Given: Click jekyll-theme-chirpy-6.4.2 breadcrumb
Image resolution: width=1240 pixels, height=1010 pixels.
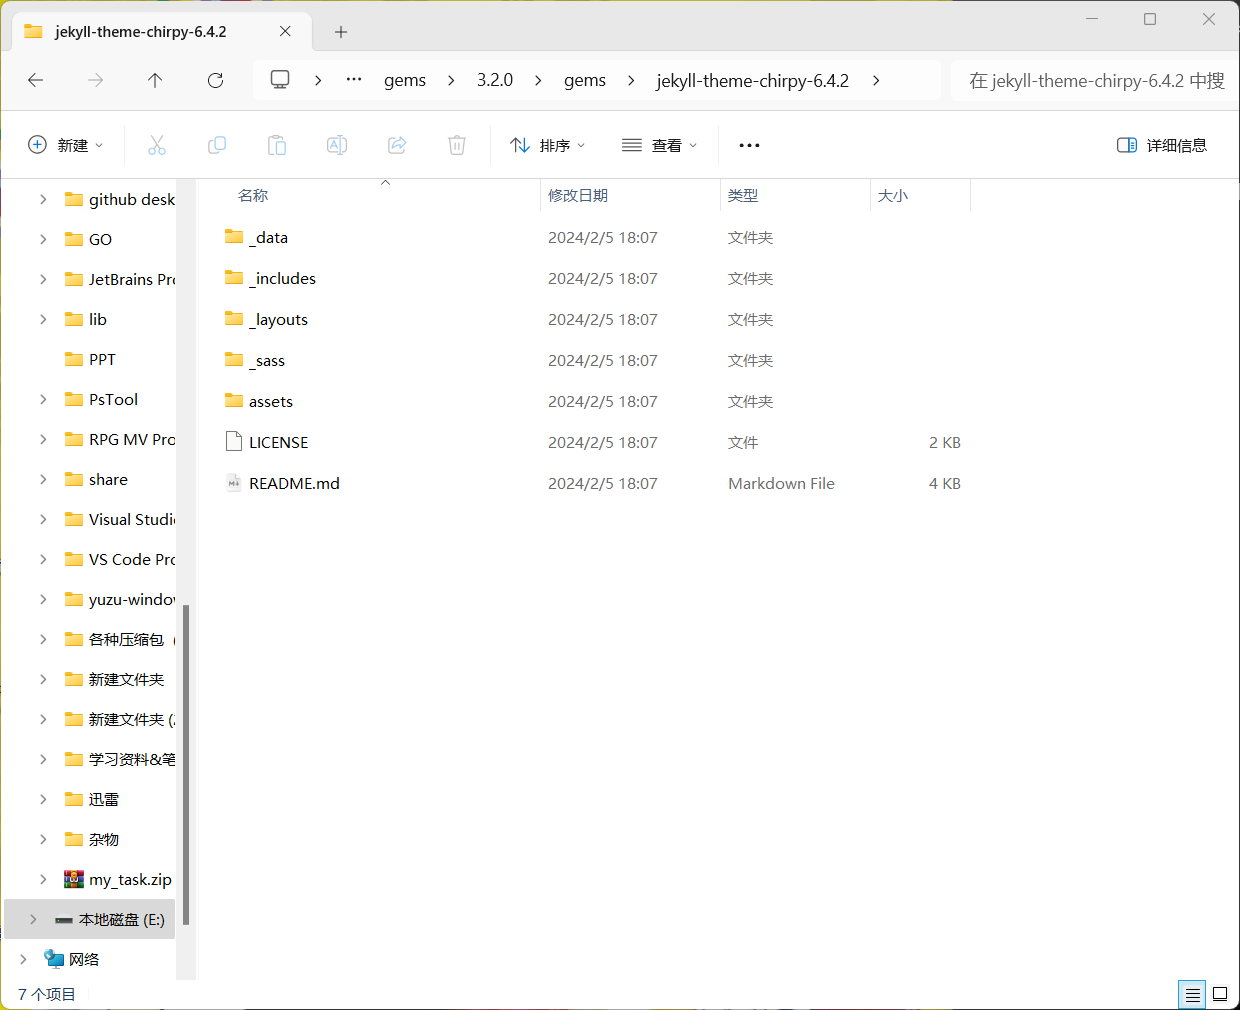Looking at the screenshot, I should pyautogui.click(x=753, y=80).
